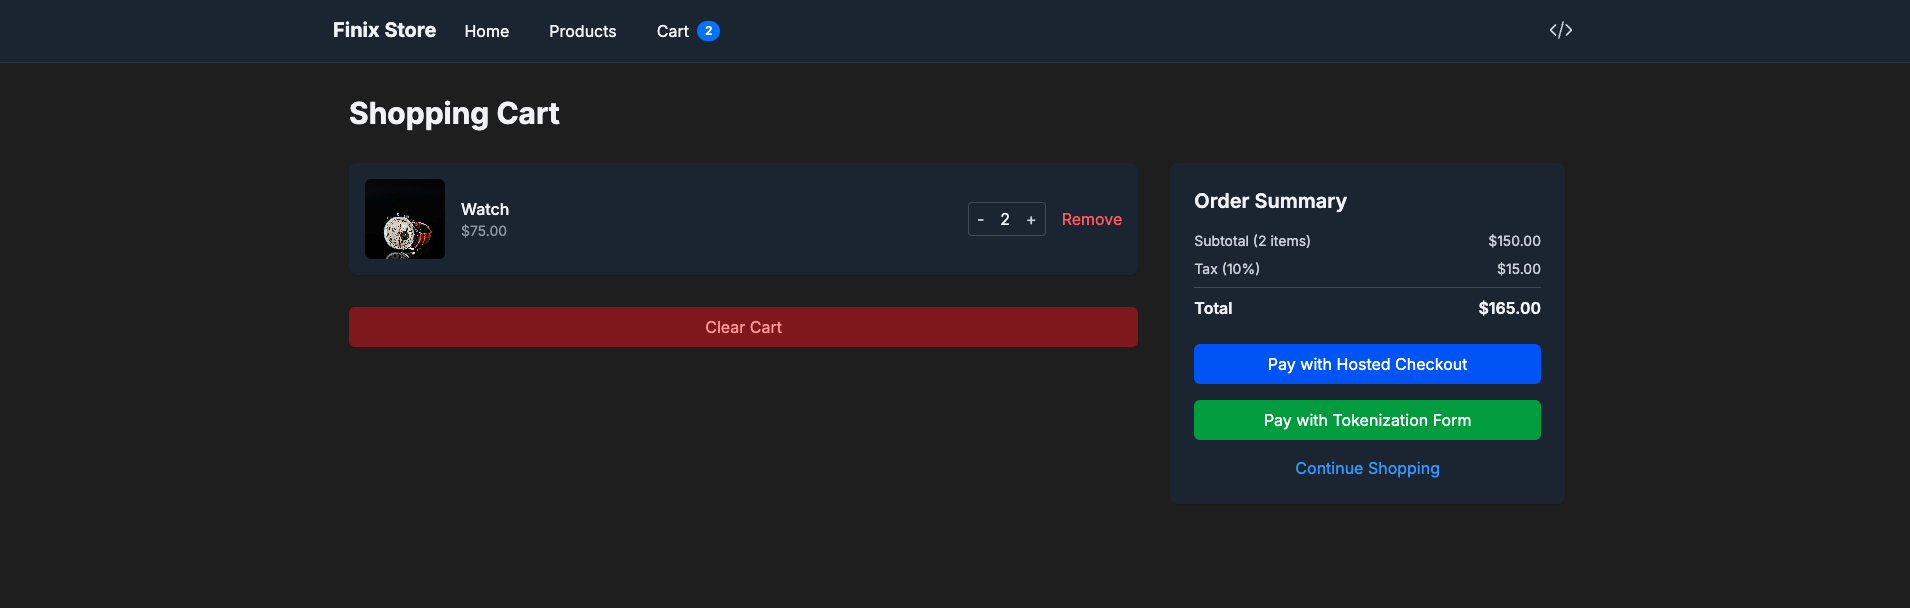This screenshot has width=1910, height=608.
Task: Navigate to the Home page
Action: click(x=486, y=31)
